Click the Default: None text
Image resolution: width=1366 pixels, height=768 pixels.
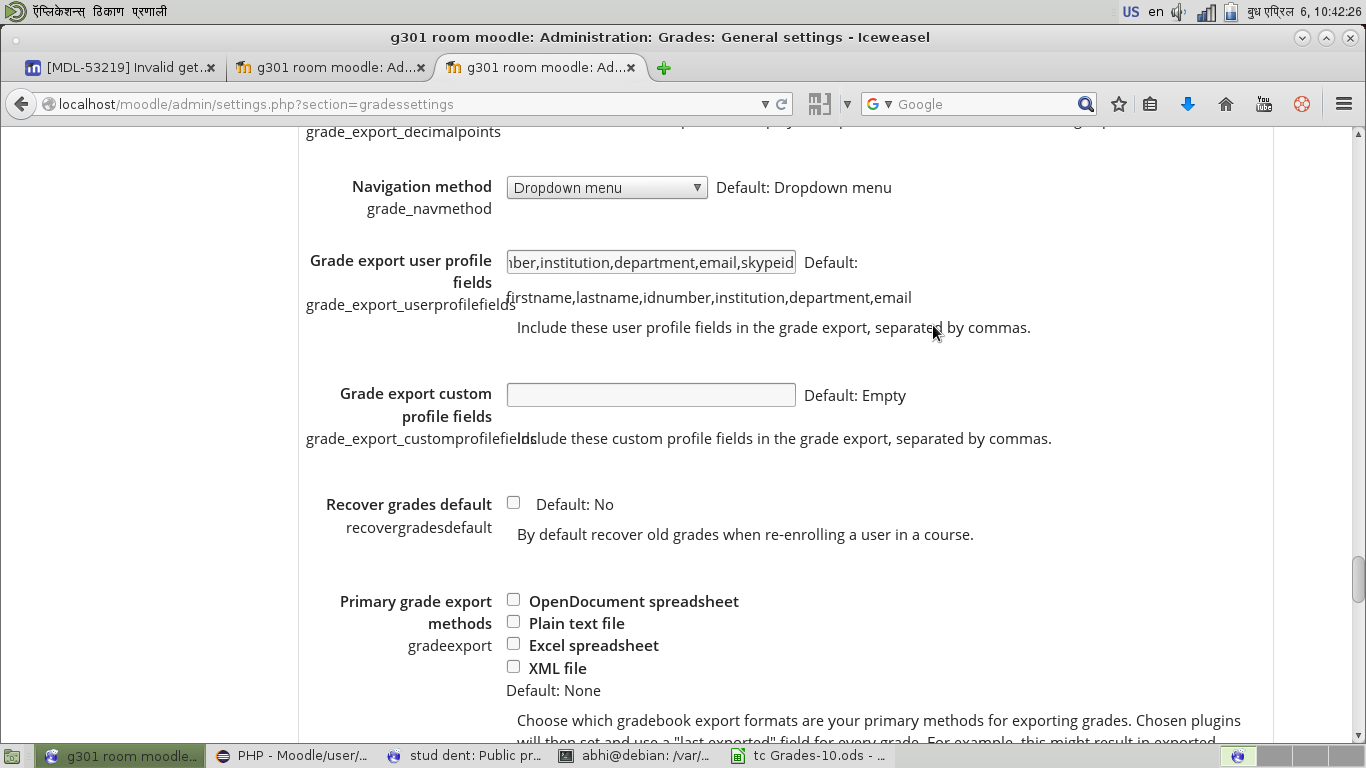[x=553, y=691]
